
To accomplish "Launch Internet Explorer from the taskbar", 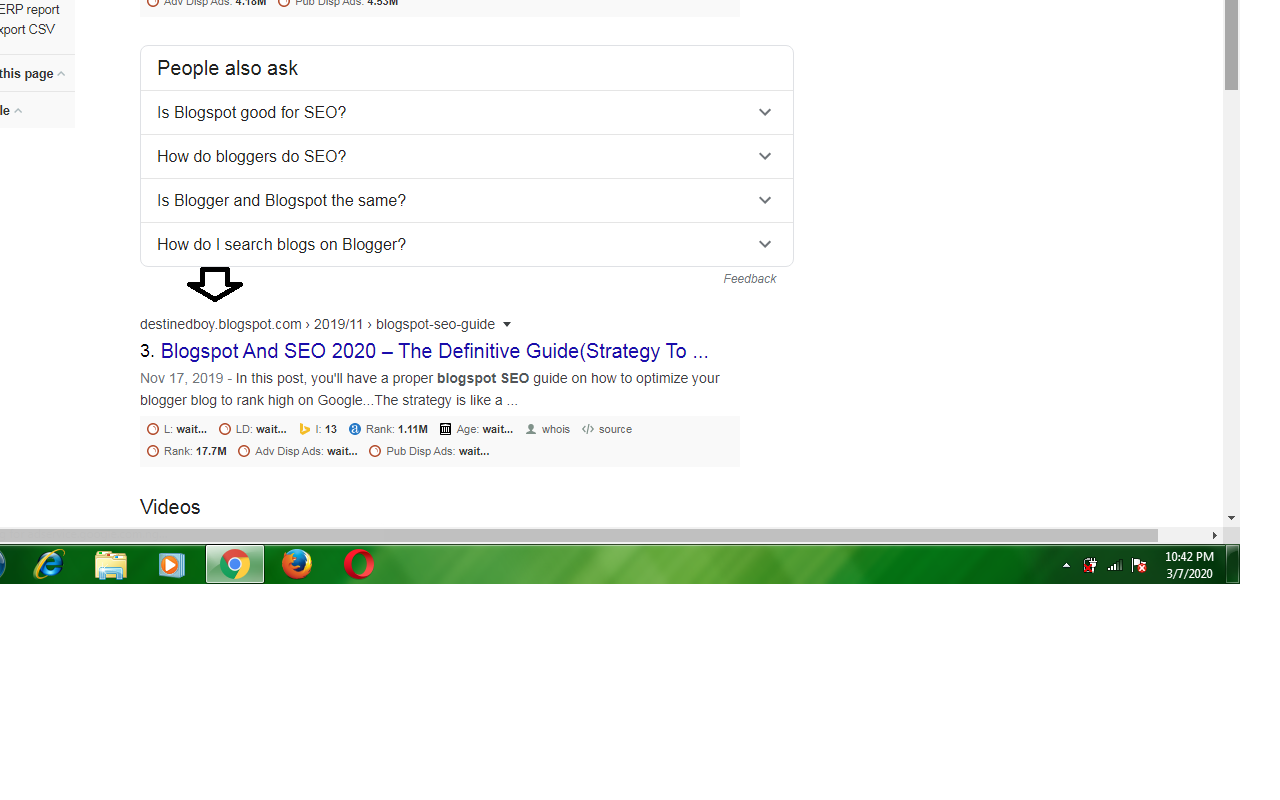I will tap(48, 565).
